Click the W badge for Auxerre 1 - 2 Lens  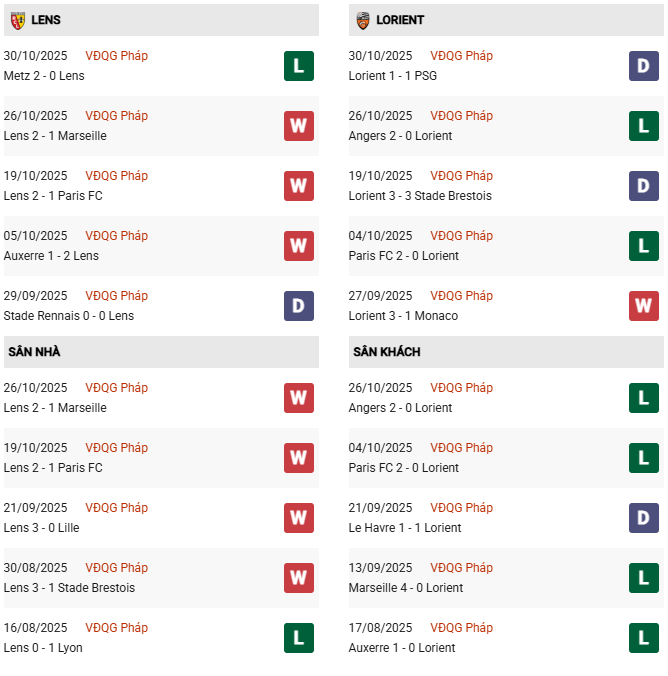299,246
